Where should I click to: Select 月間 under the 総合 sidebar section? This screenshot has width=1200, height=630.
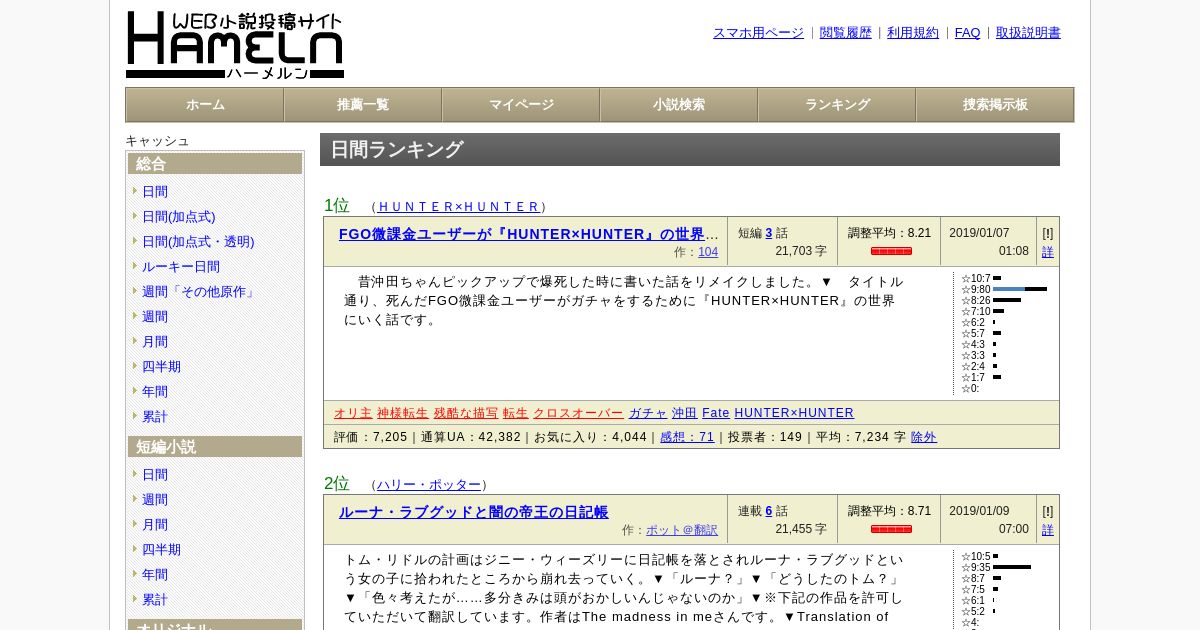pos(155,342)
